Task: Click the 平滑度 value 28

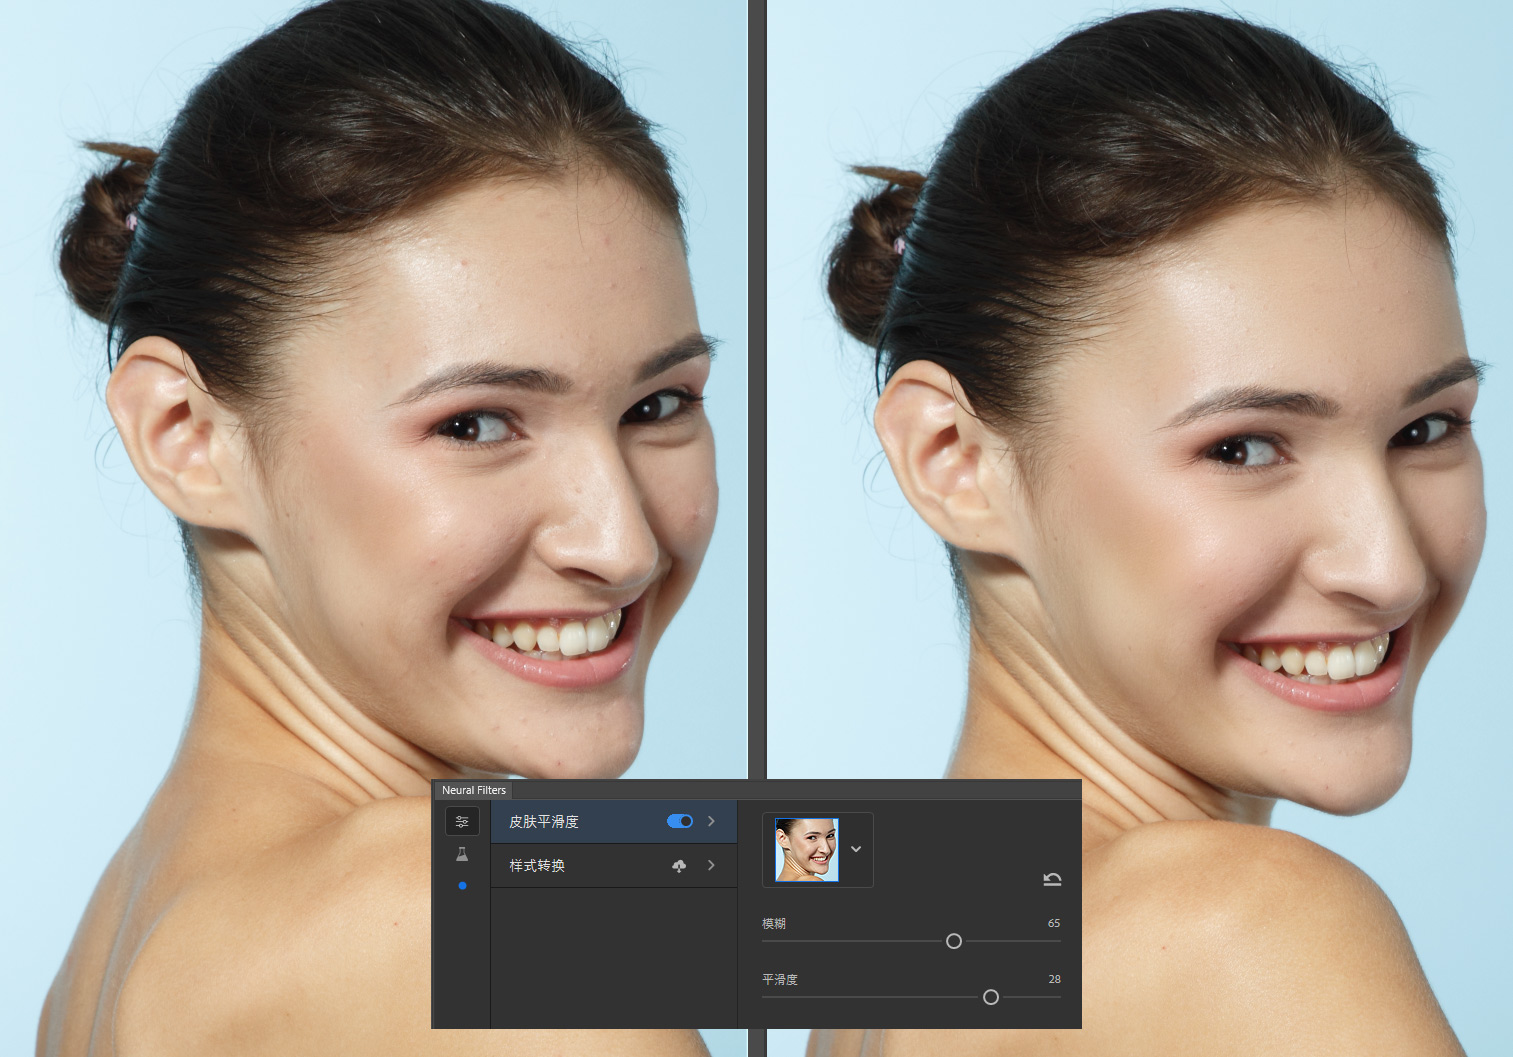Action: tap(1054, 979)
